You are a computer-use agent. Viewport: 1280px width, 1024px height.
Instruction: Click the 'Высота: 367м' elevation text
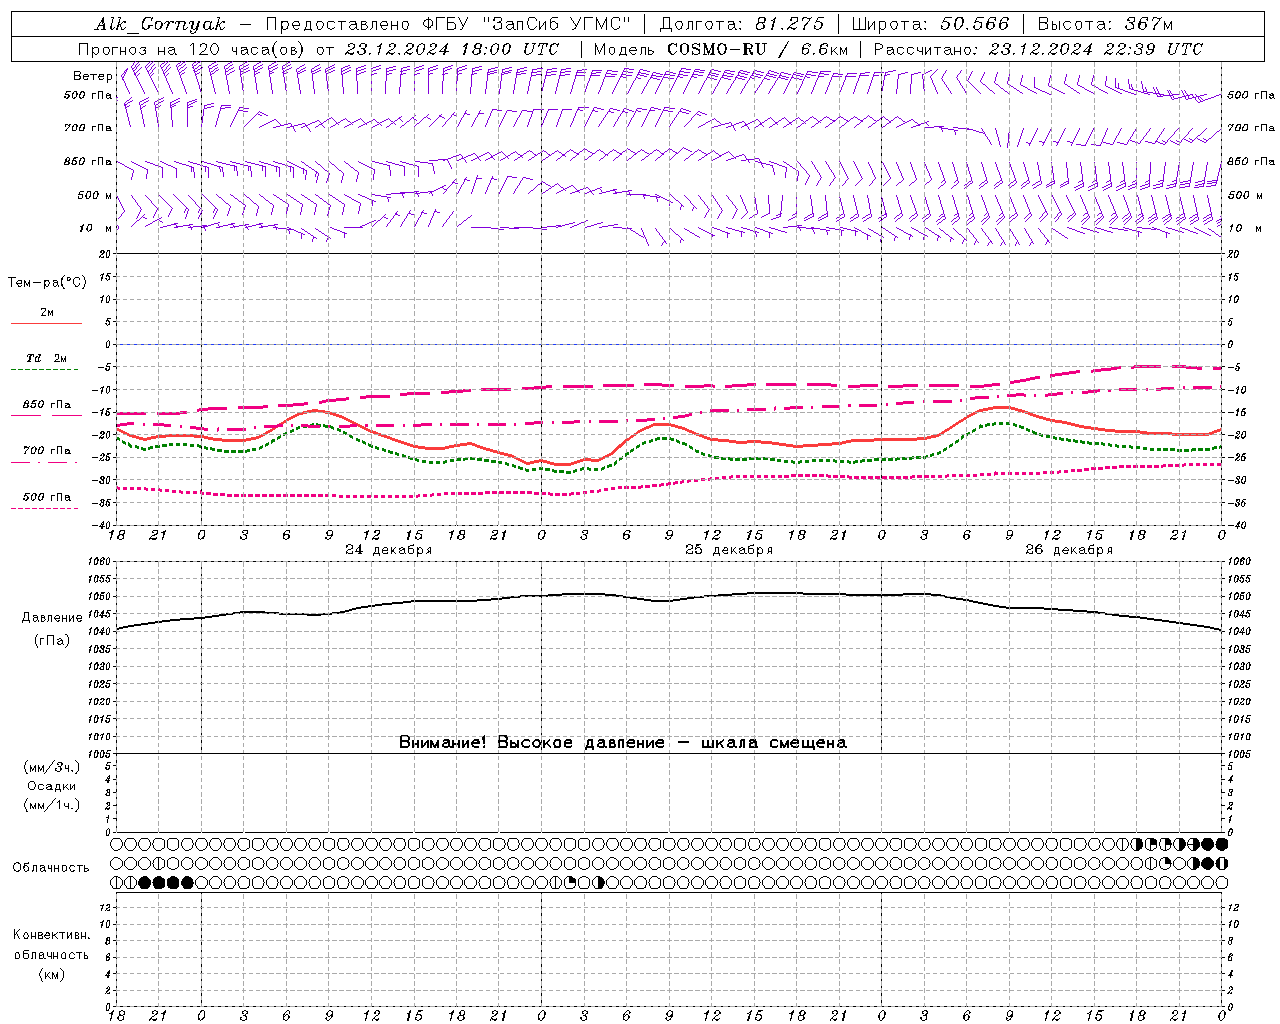1105,24
